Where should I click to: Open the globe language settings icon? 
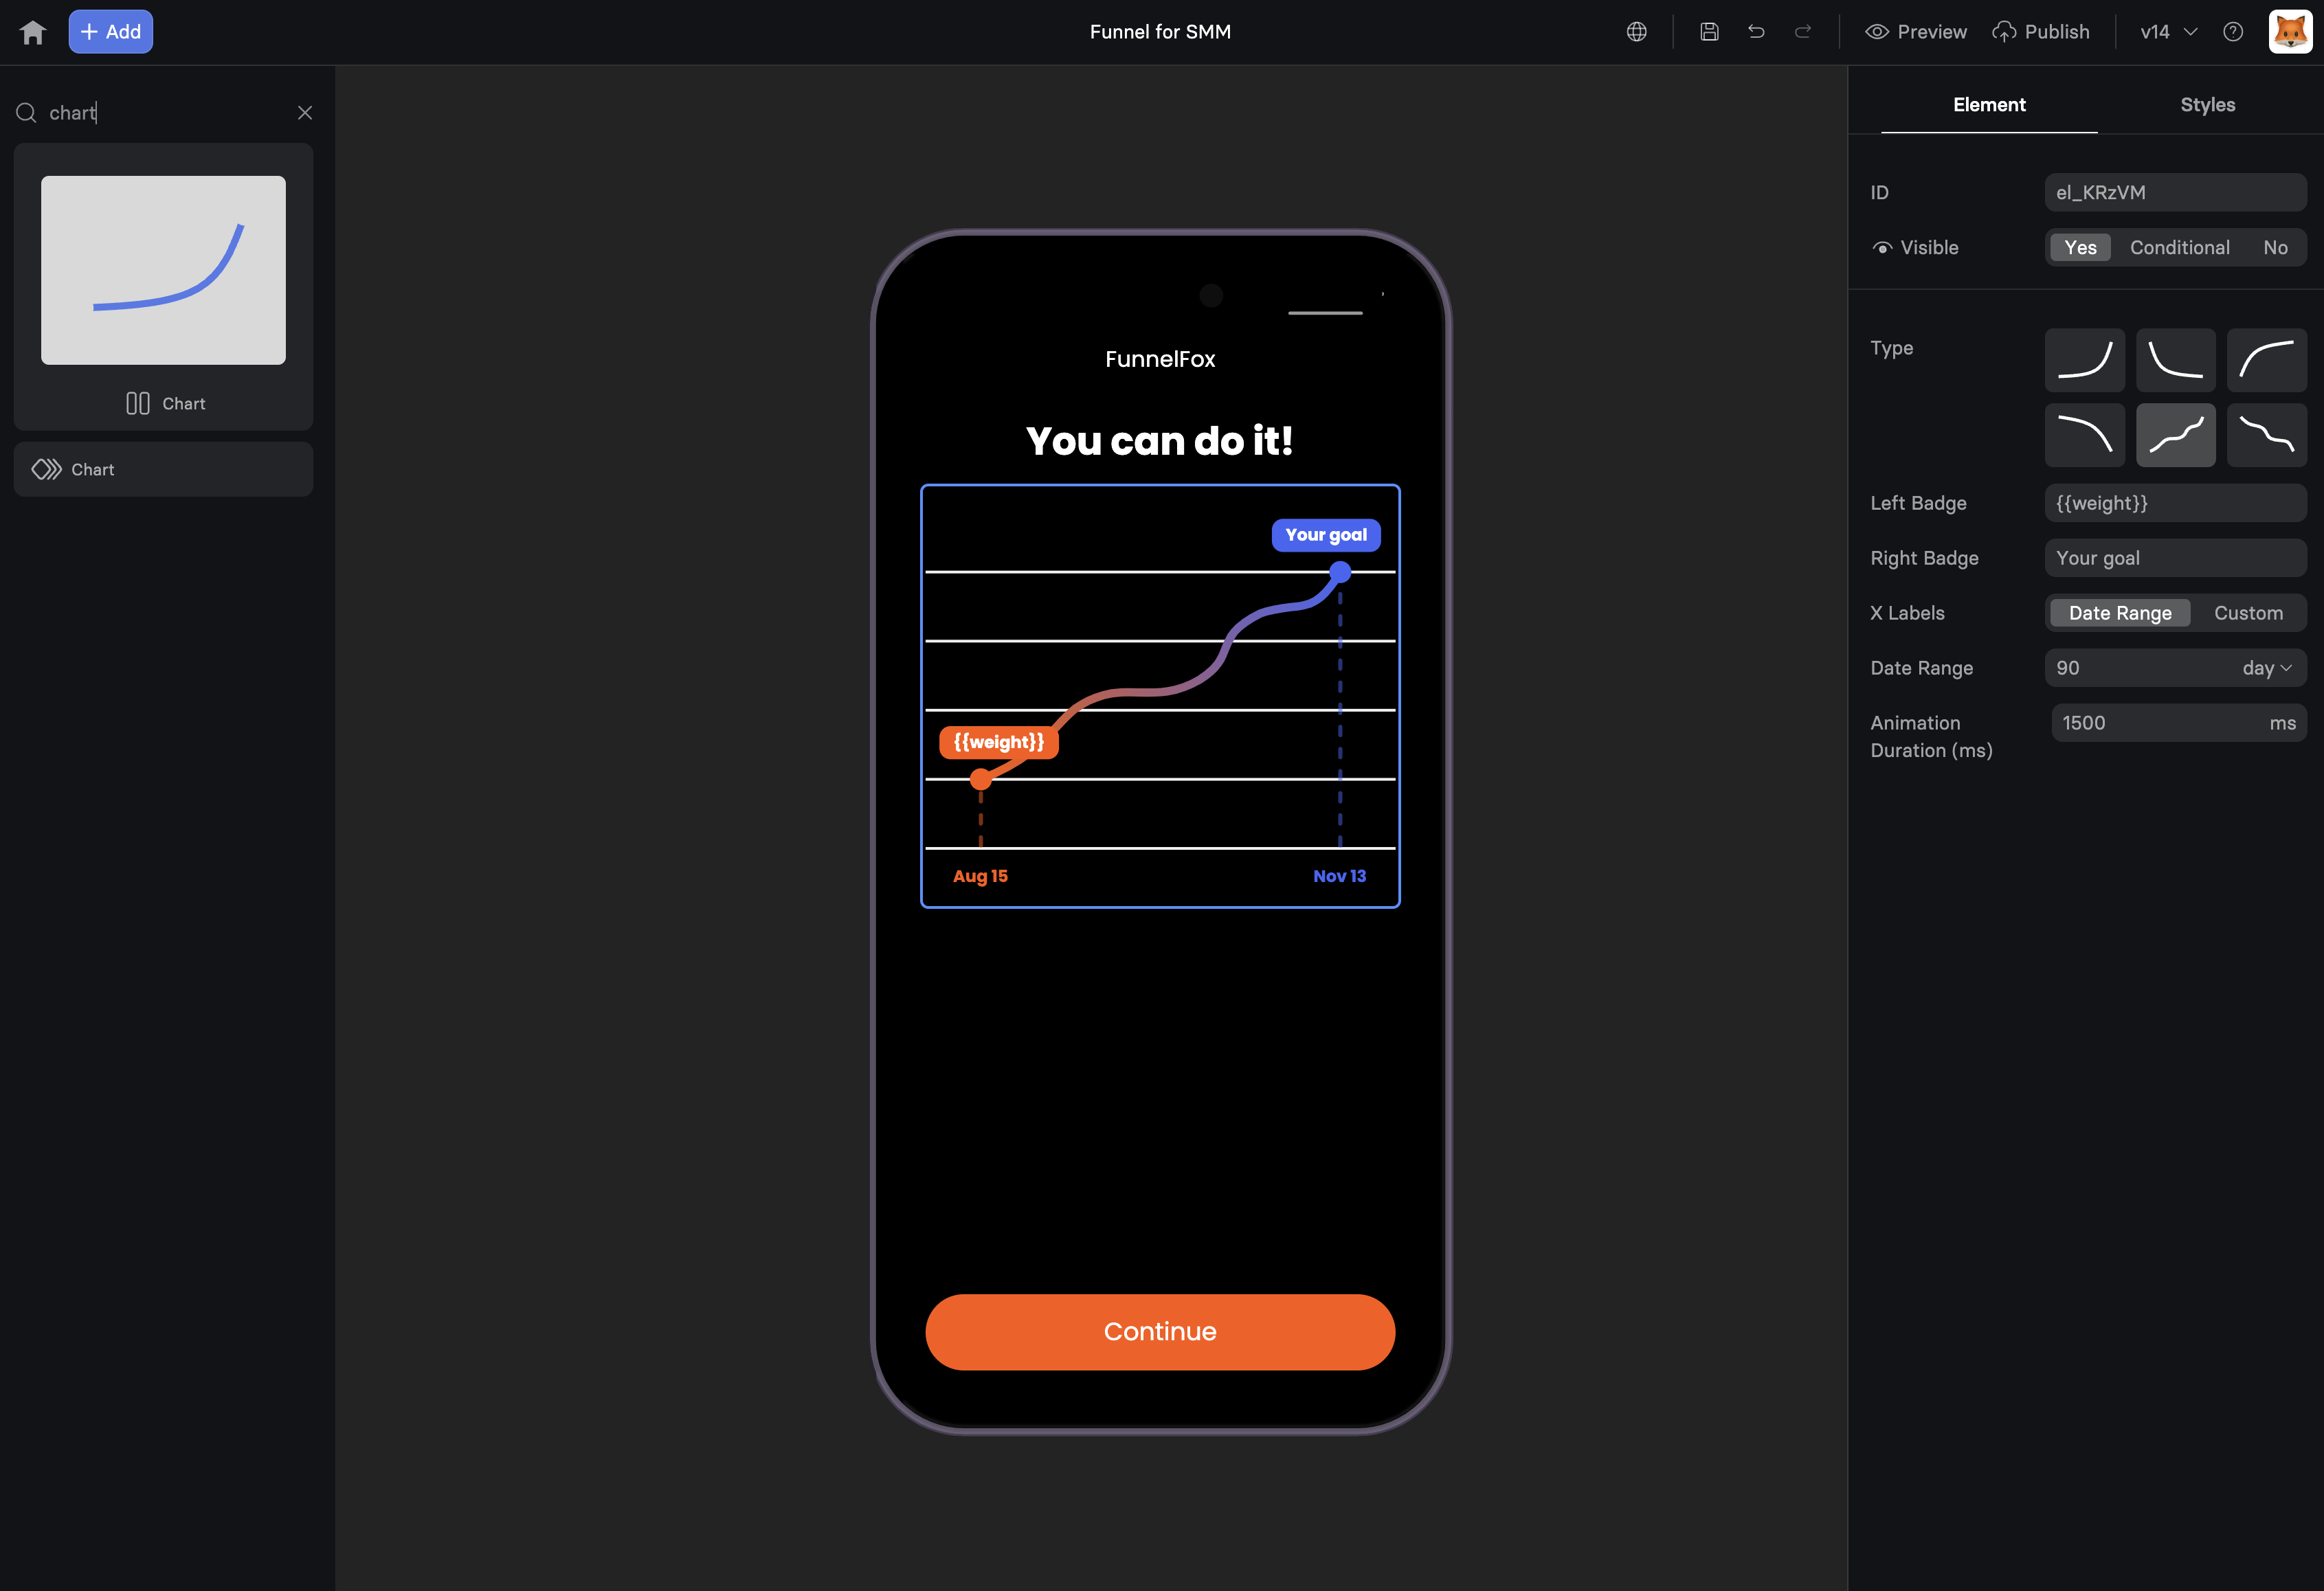tap(1636, 32)
